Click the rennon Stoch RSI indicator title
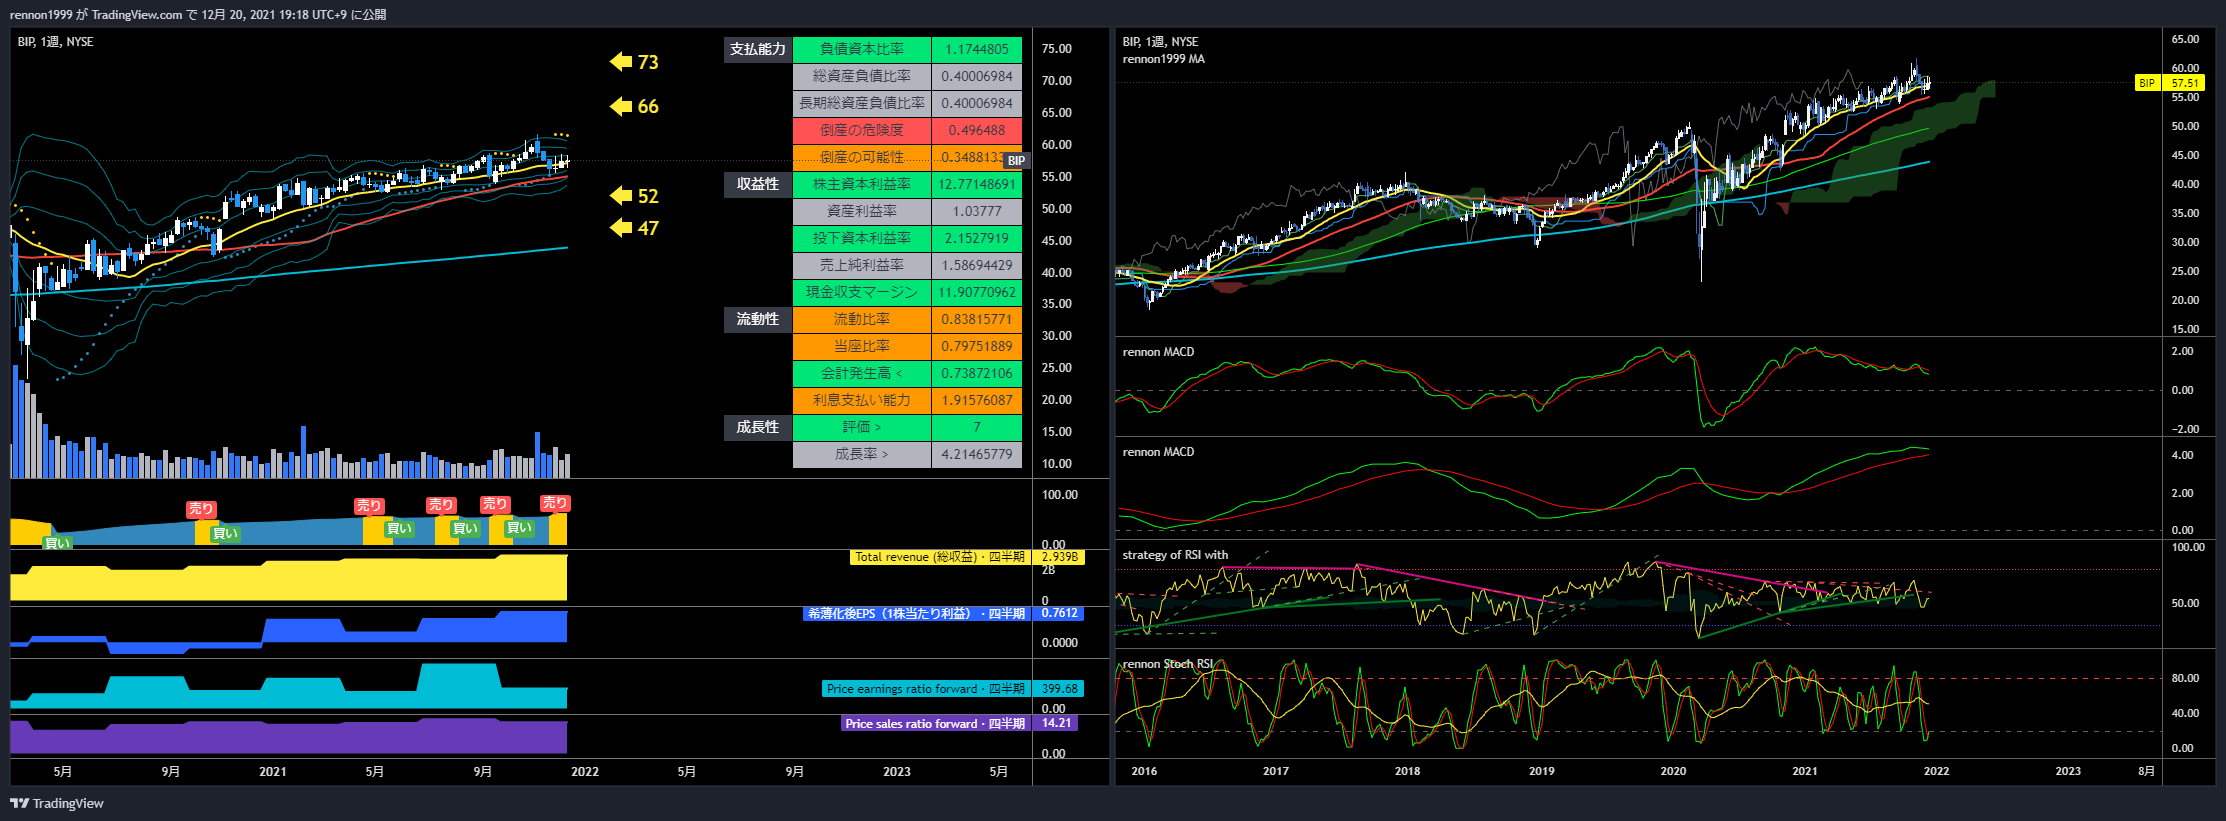This screenshot has width=2226, height=821. [x=1168, y=664]
